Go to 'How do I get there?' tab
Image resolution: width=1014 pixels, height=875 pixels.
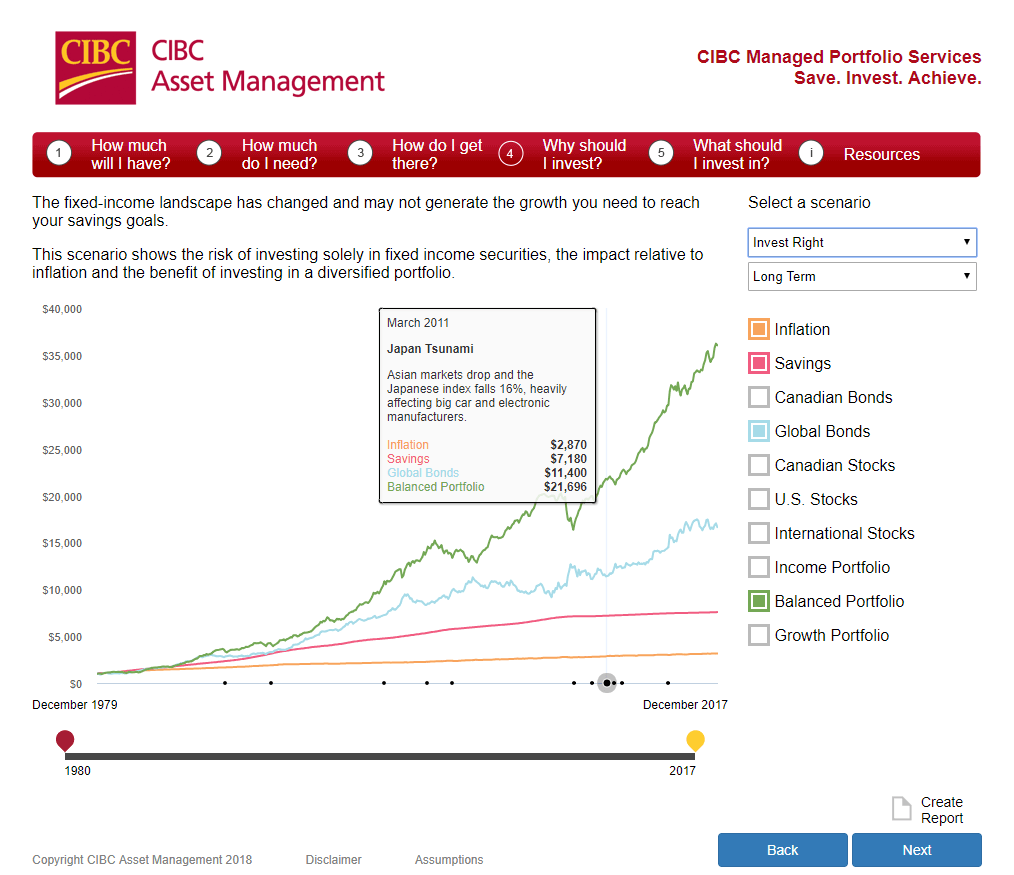click(437, 155)
